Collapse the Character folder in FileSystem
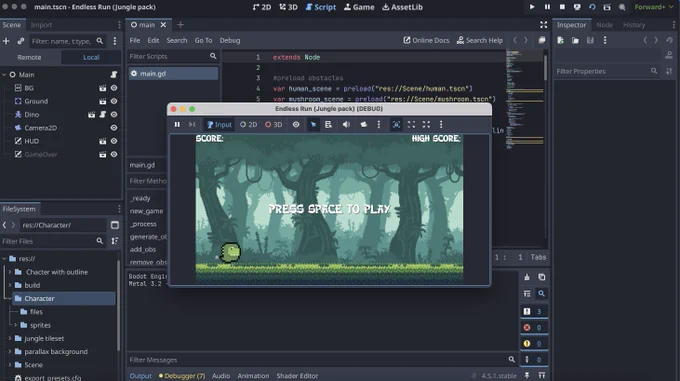This screenshot has width=680, height=381. (10, 298)
